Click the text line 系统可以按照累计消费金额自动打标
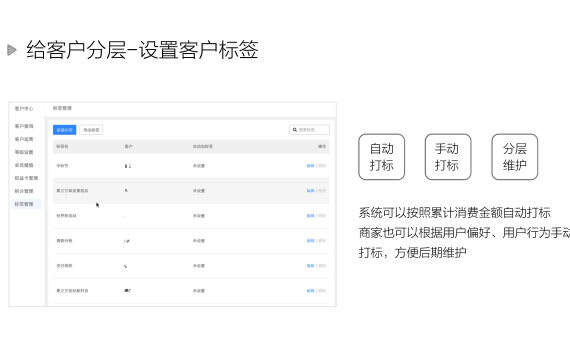The width and height of the screenshot is (570, 360). pyautogui.click(x=454, y=213)
